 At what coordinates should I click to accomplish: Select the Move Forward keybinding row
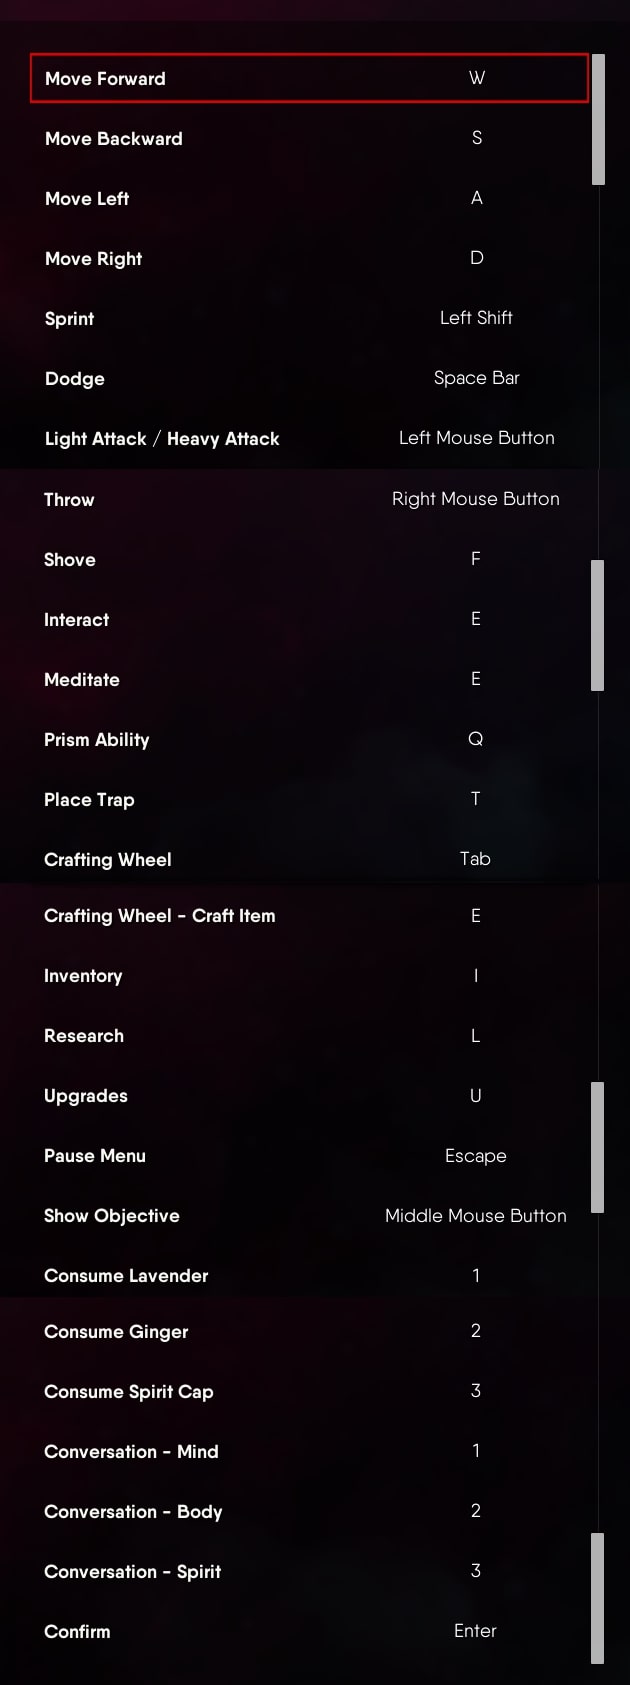(x=309, y=78)
